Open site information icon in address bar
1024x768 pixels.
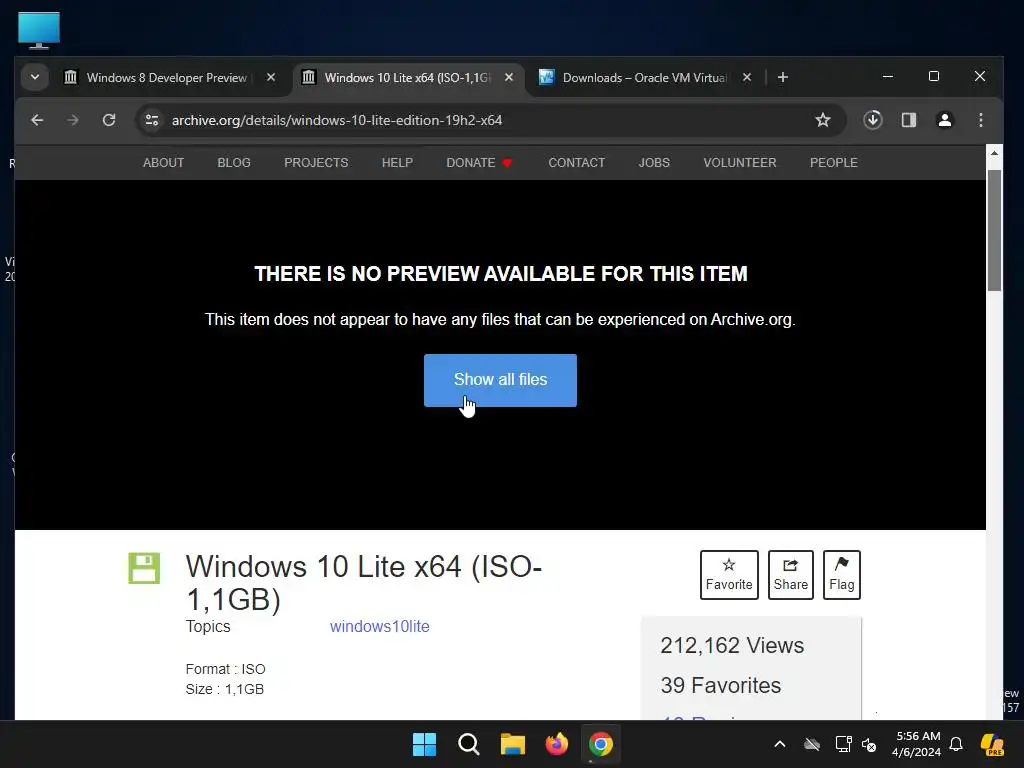point(152,120)
